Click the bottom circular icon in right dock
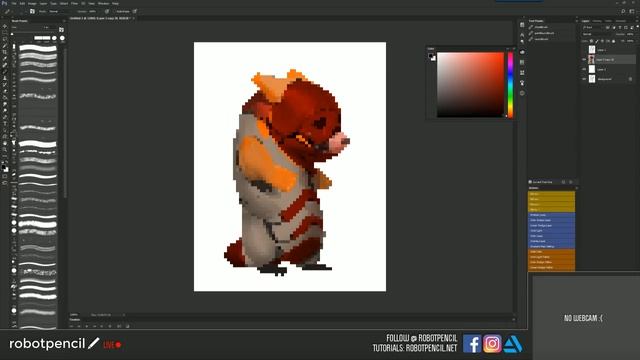This screenshot has width=640, height=360. [522, 93]
